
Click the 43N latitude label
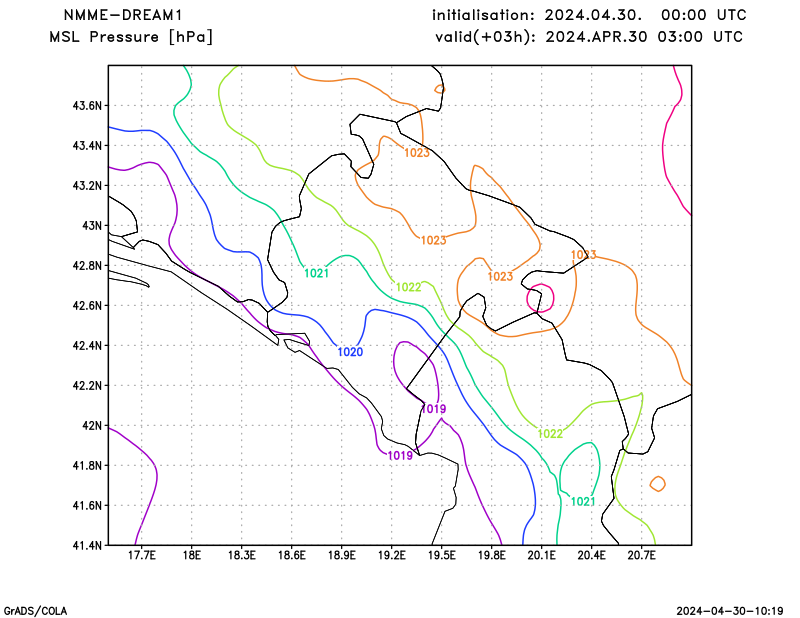point(92,226)
